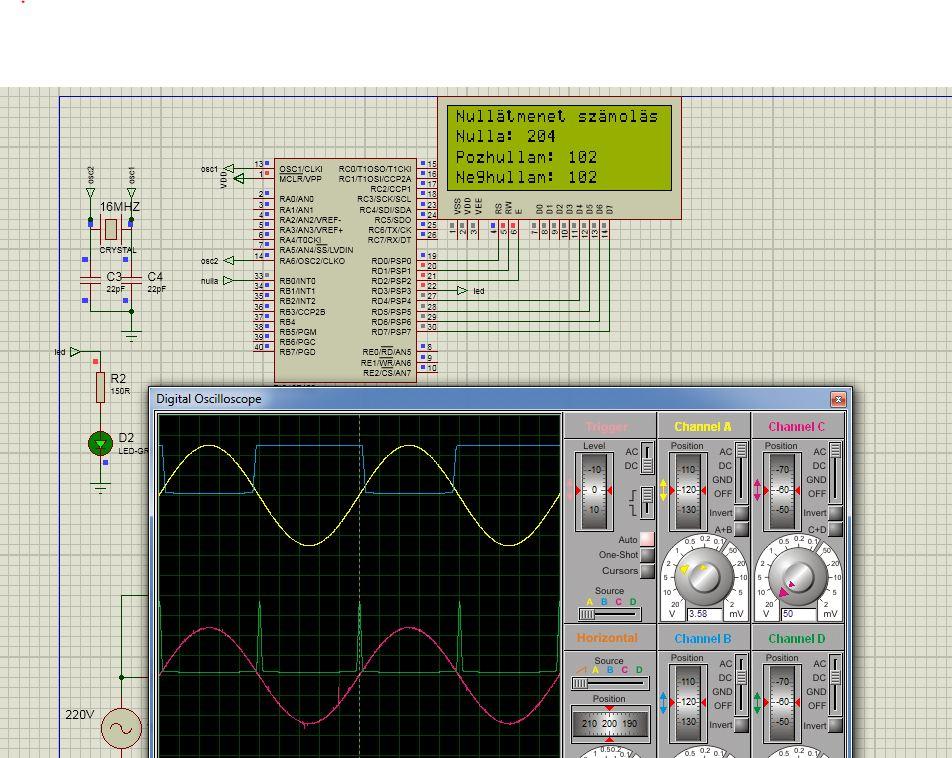The width and height of the screenshot is (952, 758).
Task: Click the RB0/INT0 pin label
Action: 298,281
